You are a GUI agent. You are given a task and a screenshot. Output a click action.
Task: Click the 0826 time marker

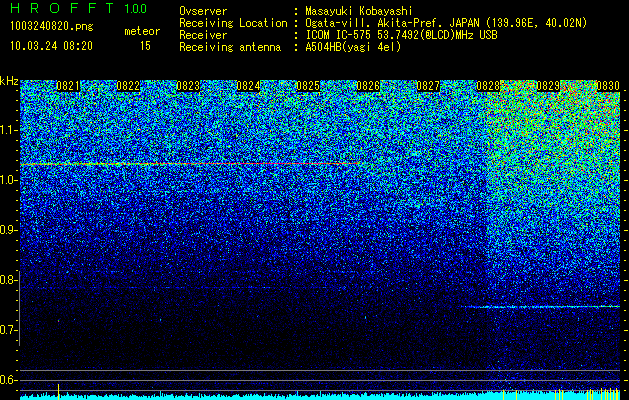pyautogui.click(x=368, y=86)
